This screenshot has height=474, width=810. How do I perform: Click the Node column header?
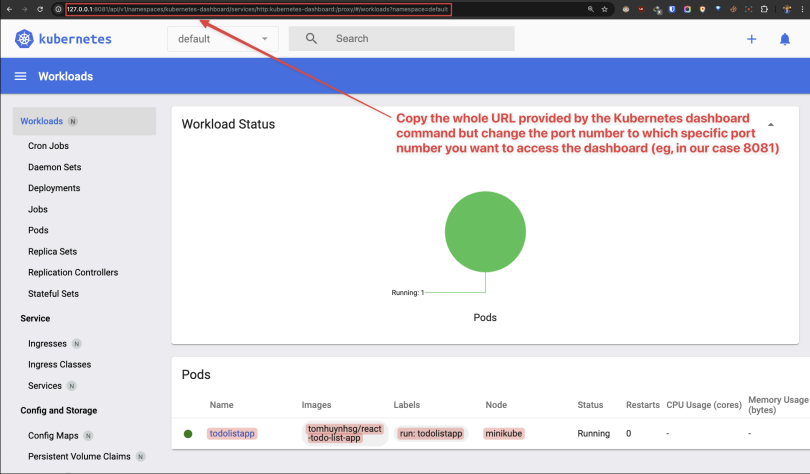tap(496, 405)
